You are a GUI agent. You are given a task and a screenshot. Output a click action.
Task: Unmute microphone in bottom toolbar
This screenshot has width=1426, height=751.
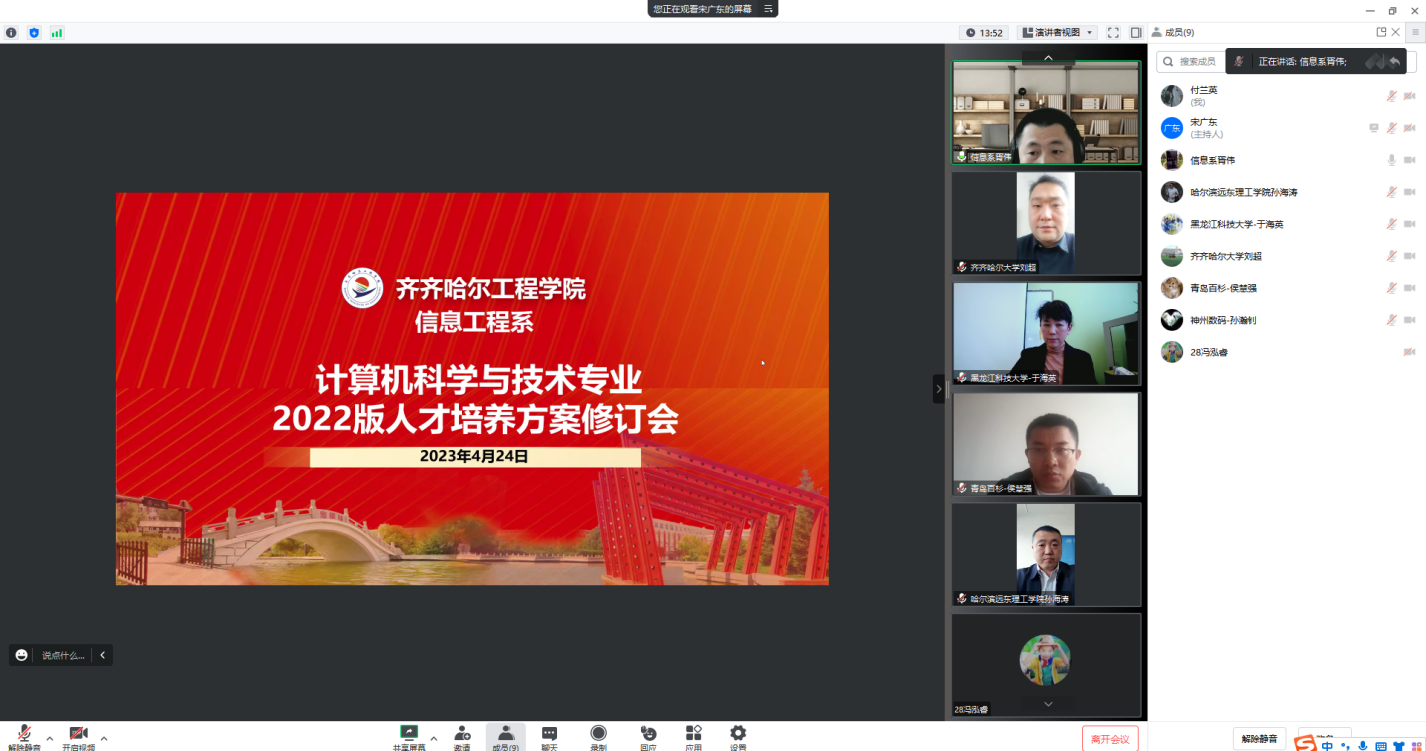pos(24,737)
